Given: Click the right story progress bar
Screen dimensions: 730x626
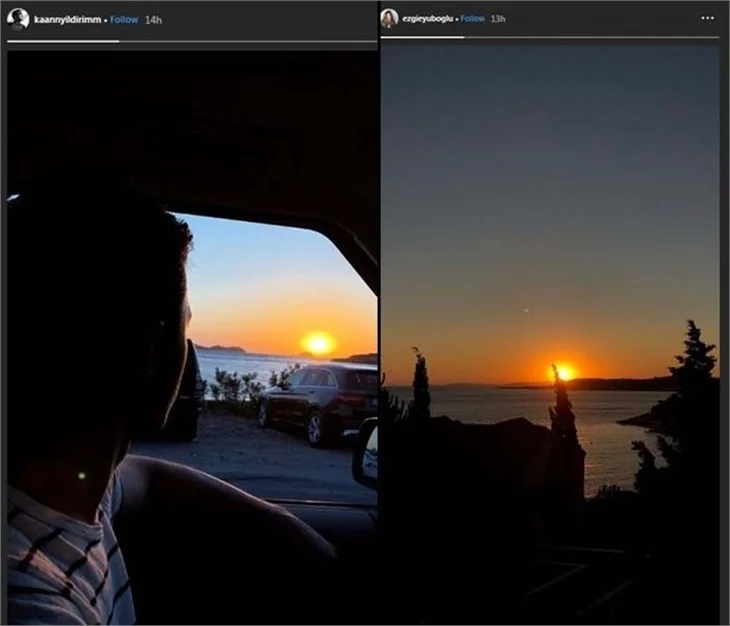Looking at the screenshot, I should [550, 37].
